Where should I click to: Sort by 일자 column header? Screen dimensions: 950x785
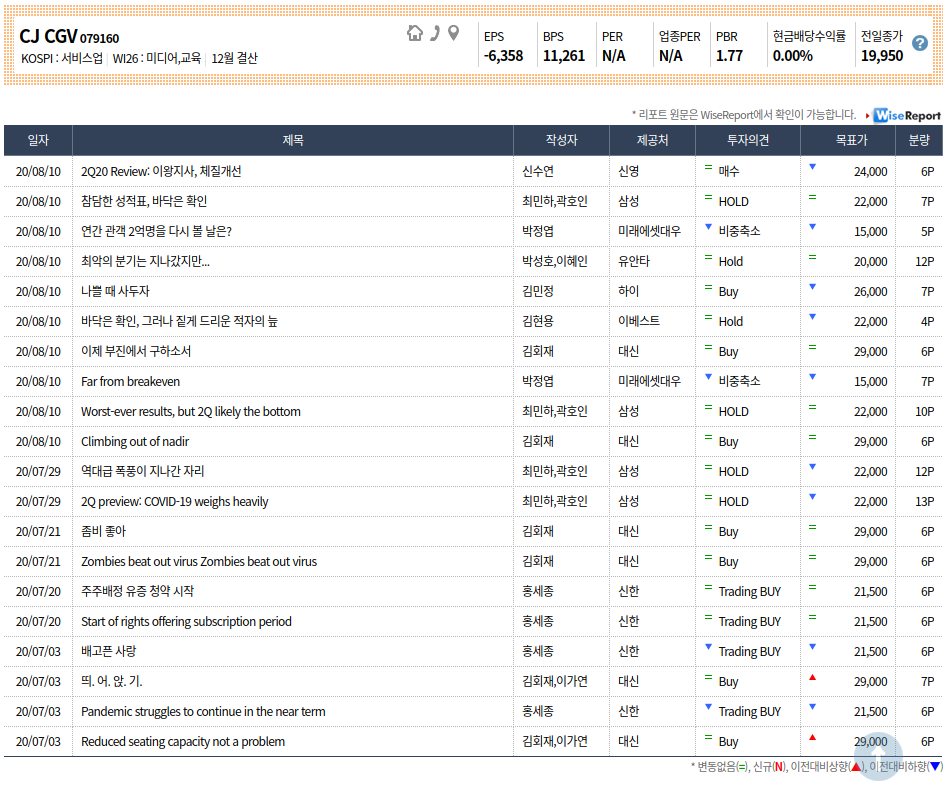pyautogui.click(x=38, y=140)
